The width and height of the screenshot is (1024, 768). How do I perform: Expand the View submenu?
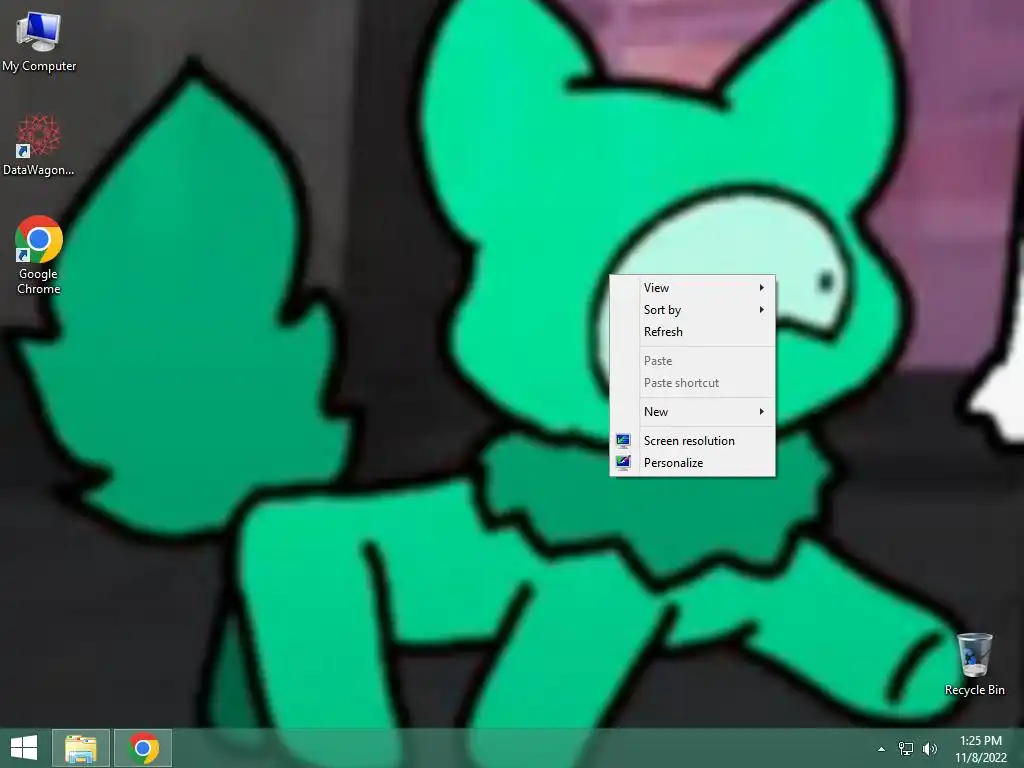(692, 287)
